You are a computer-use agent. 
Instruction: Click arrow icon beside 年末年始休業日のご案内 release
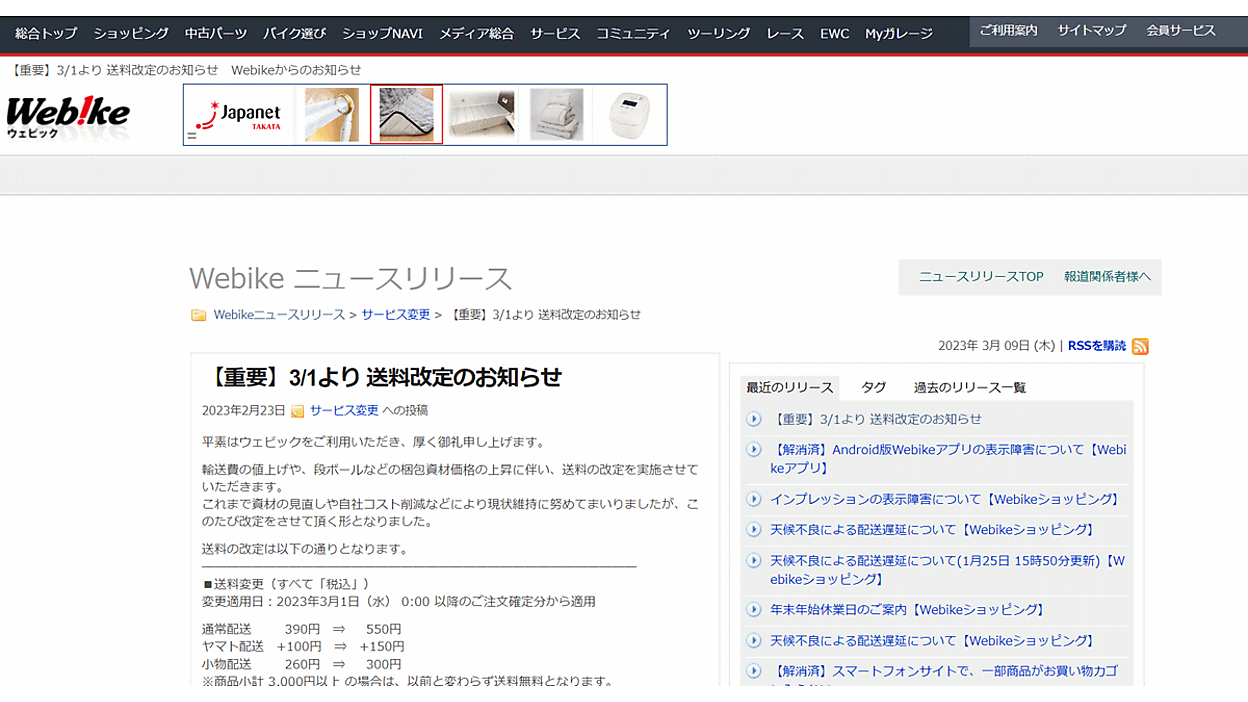(x=754, y=609)
